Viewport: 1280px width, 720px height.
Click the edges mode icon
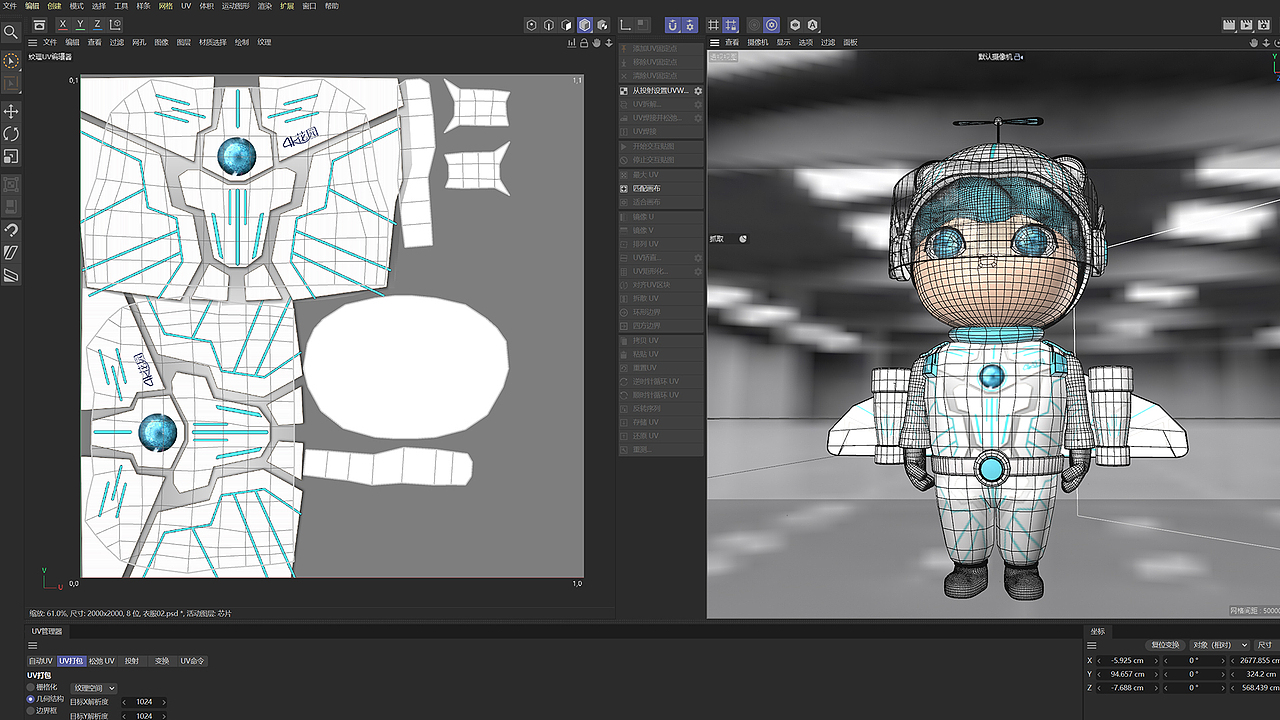point(549,25)
